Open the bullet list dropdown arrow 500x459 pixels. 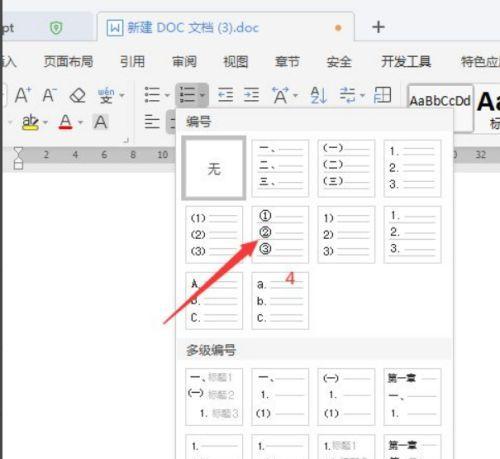(167, 96)
